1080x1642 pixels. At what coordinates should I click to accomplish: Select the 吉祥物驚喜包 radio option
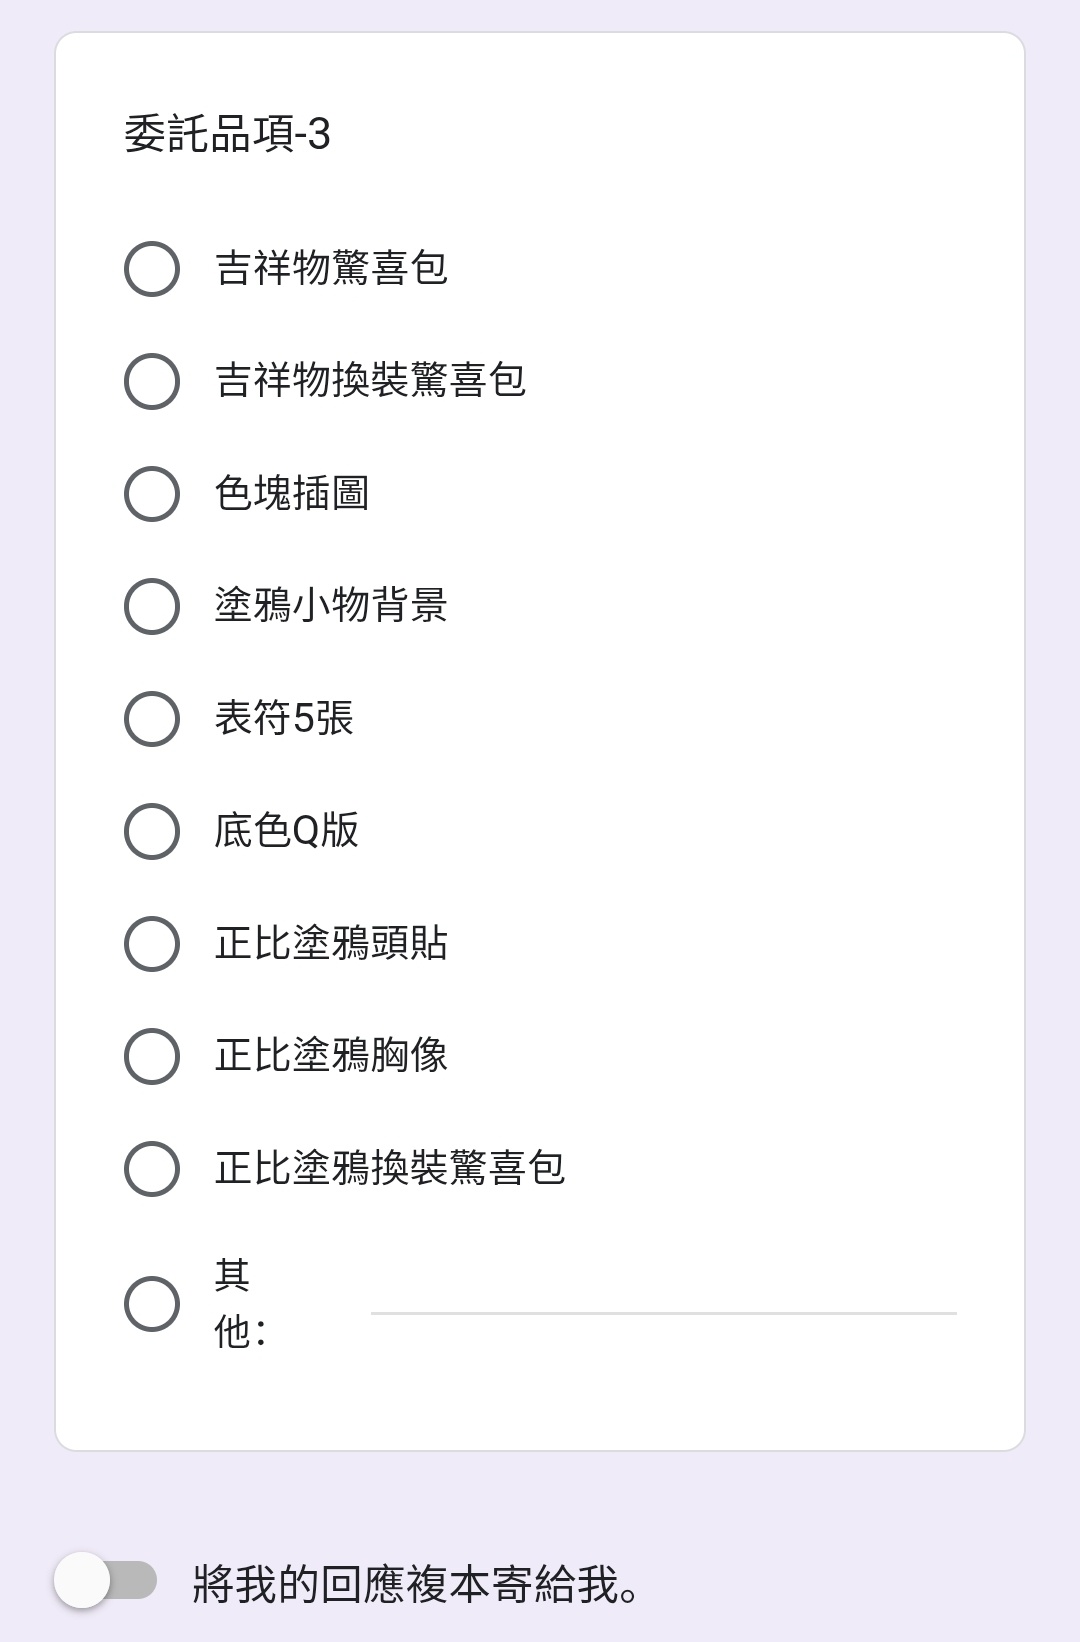pos(152,269)
